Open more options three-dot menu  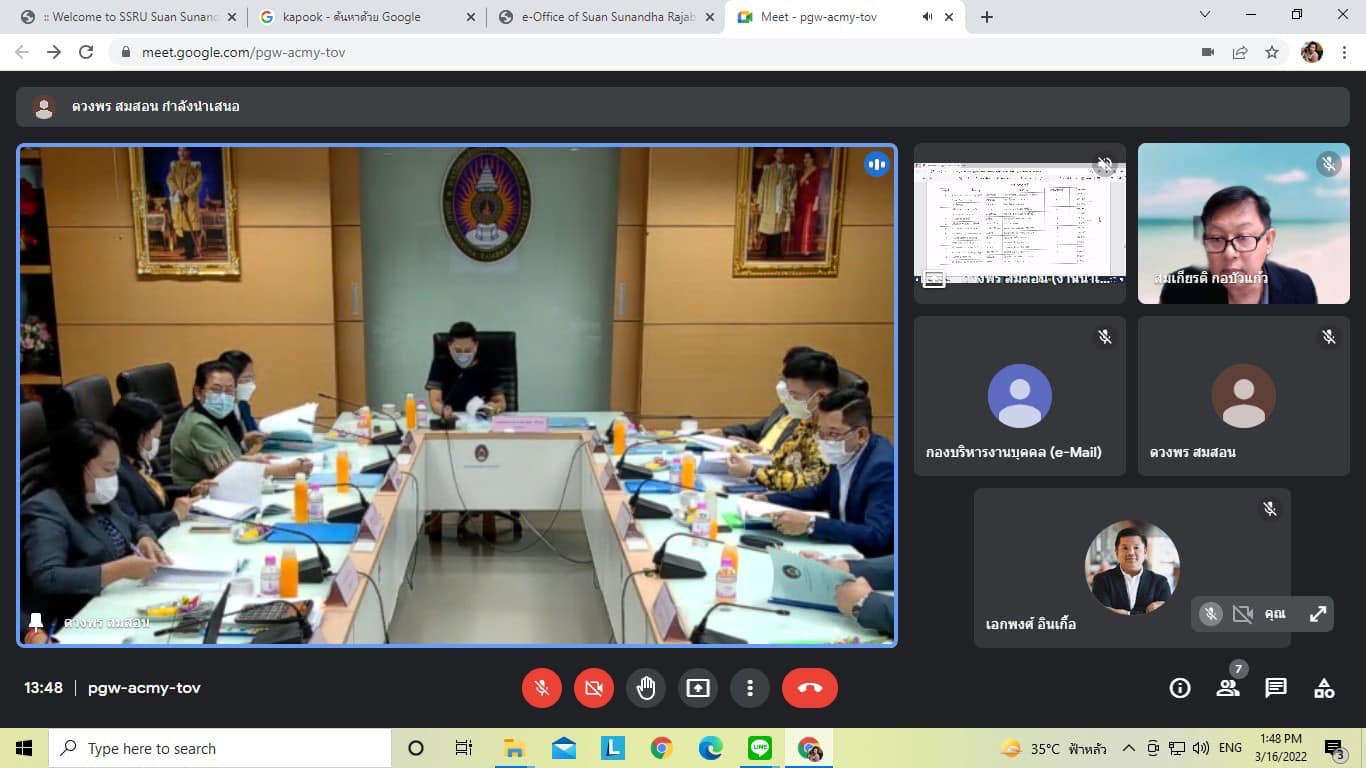pos(750,688)
